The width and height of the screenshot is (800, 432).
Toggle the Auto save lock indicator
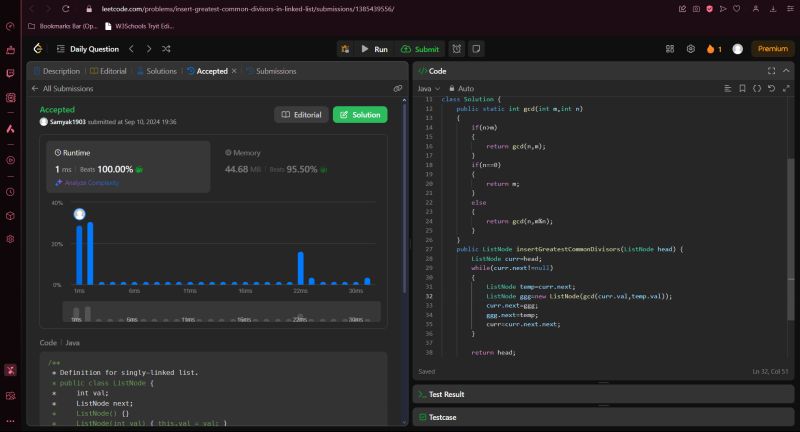(x=461, y=89)
